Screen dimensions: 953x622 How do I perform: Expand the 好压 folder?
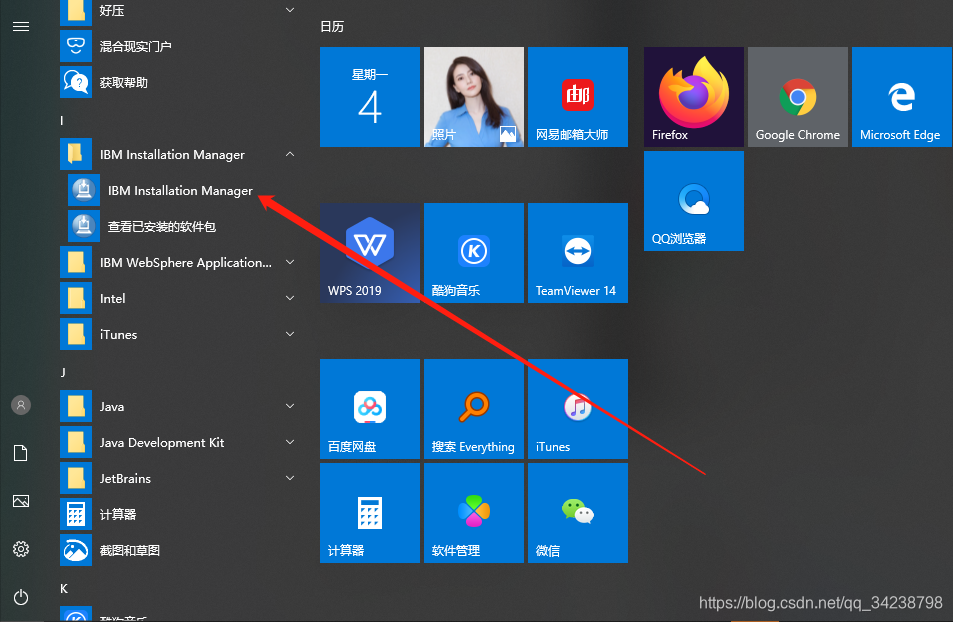tap(290, 10)
